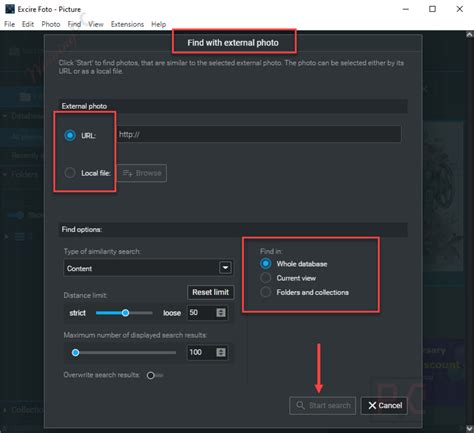Select Current view radio option
The image size is (474, 433).
266,278
